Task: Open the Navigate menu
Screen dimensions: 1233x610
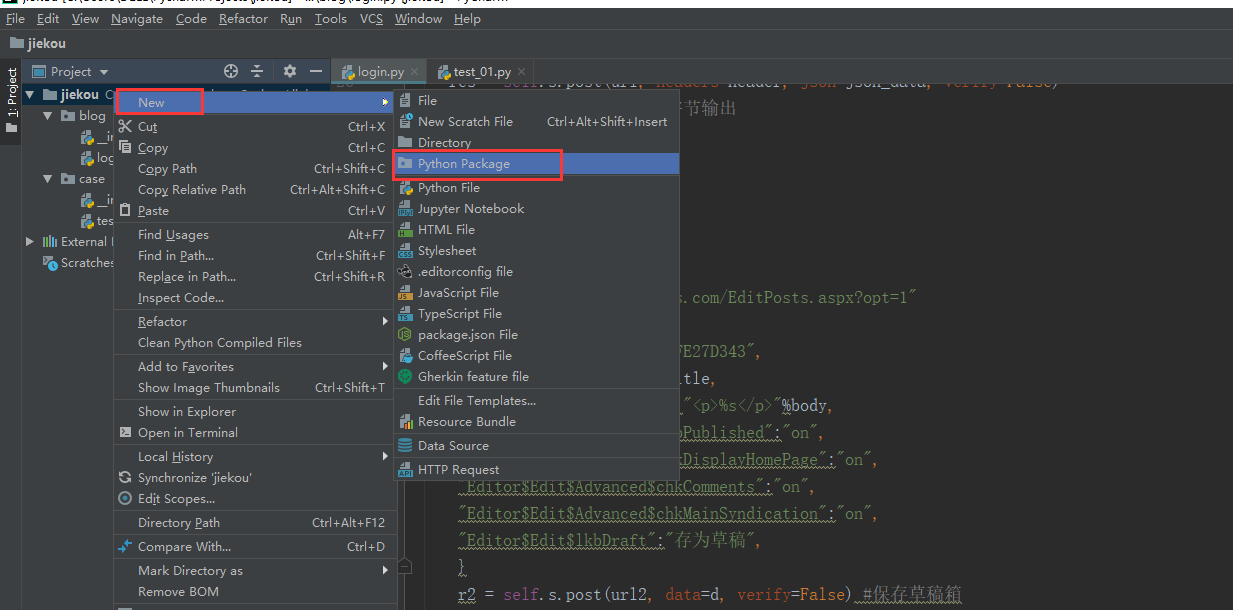Action: (x=137, y=19)
